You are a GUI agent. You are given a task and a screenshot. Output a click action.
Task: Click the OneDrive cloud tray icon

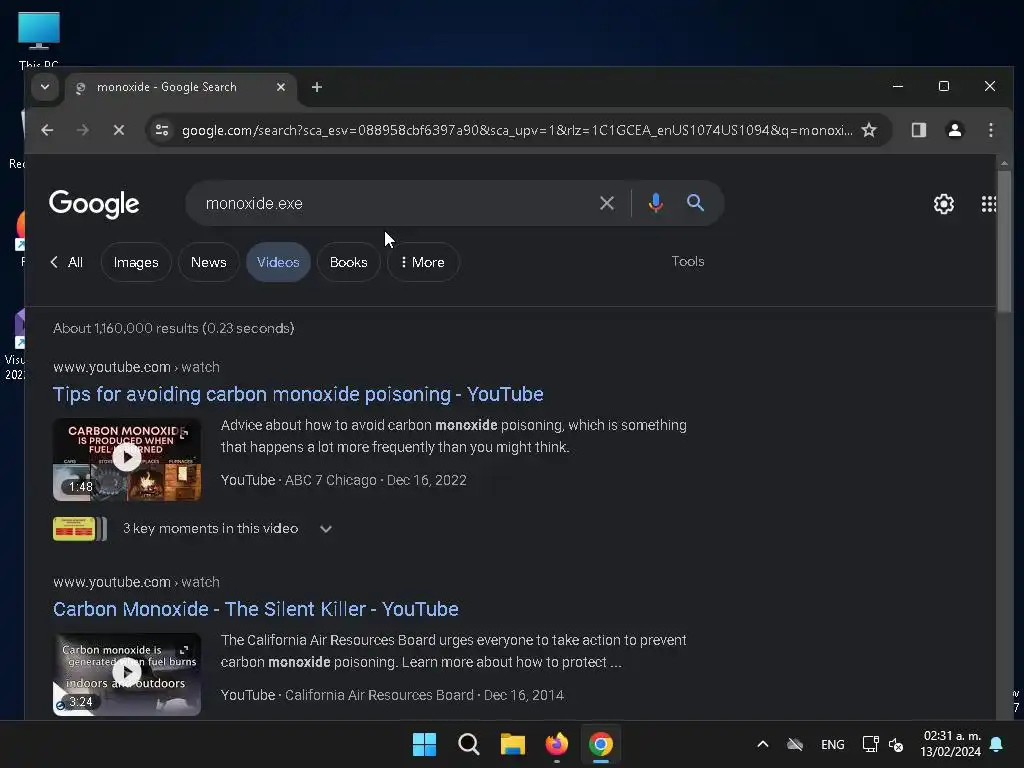(795, 744)
